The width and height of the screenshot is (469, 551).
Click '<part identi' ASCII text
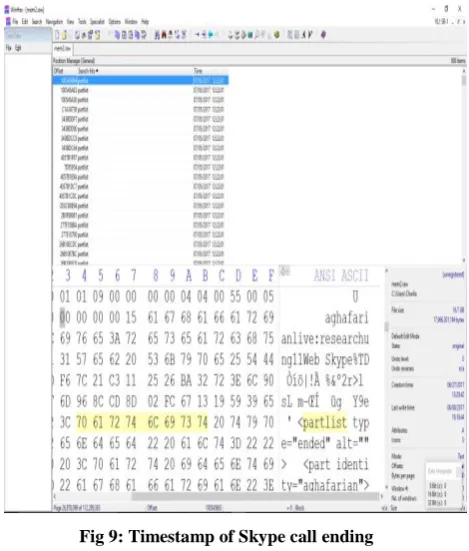pyautogui.click(x=336, y=465)
